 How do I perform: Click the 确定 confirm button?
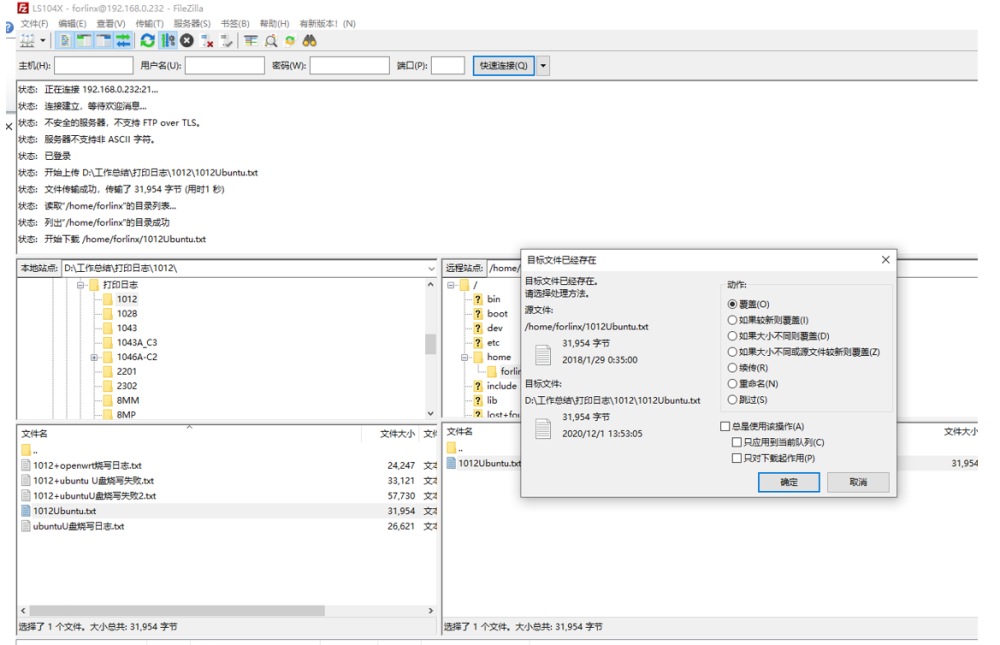click(788, 482)
